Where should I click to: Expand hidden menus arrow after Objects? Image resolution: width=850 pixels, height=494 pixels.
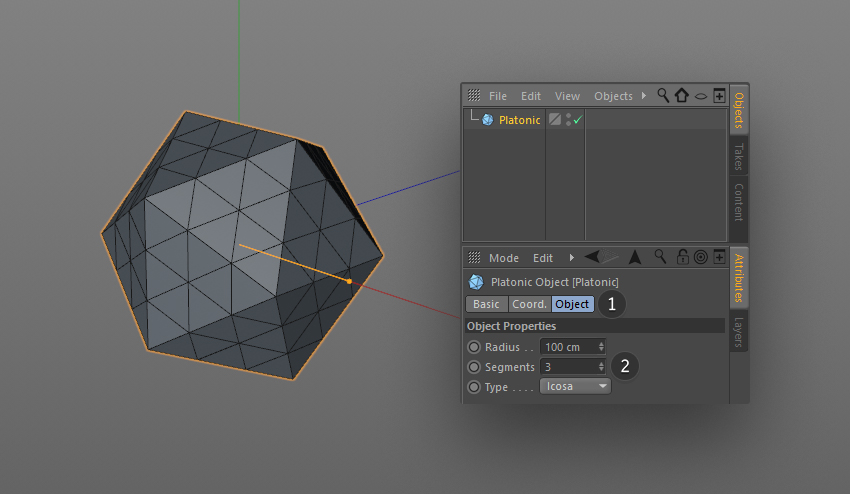(643, 95)
